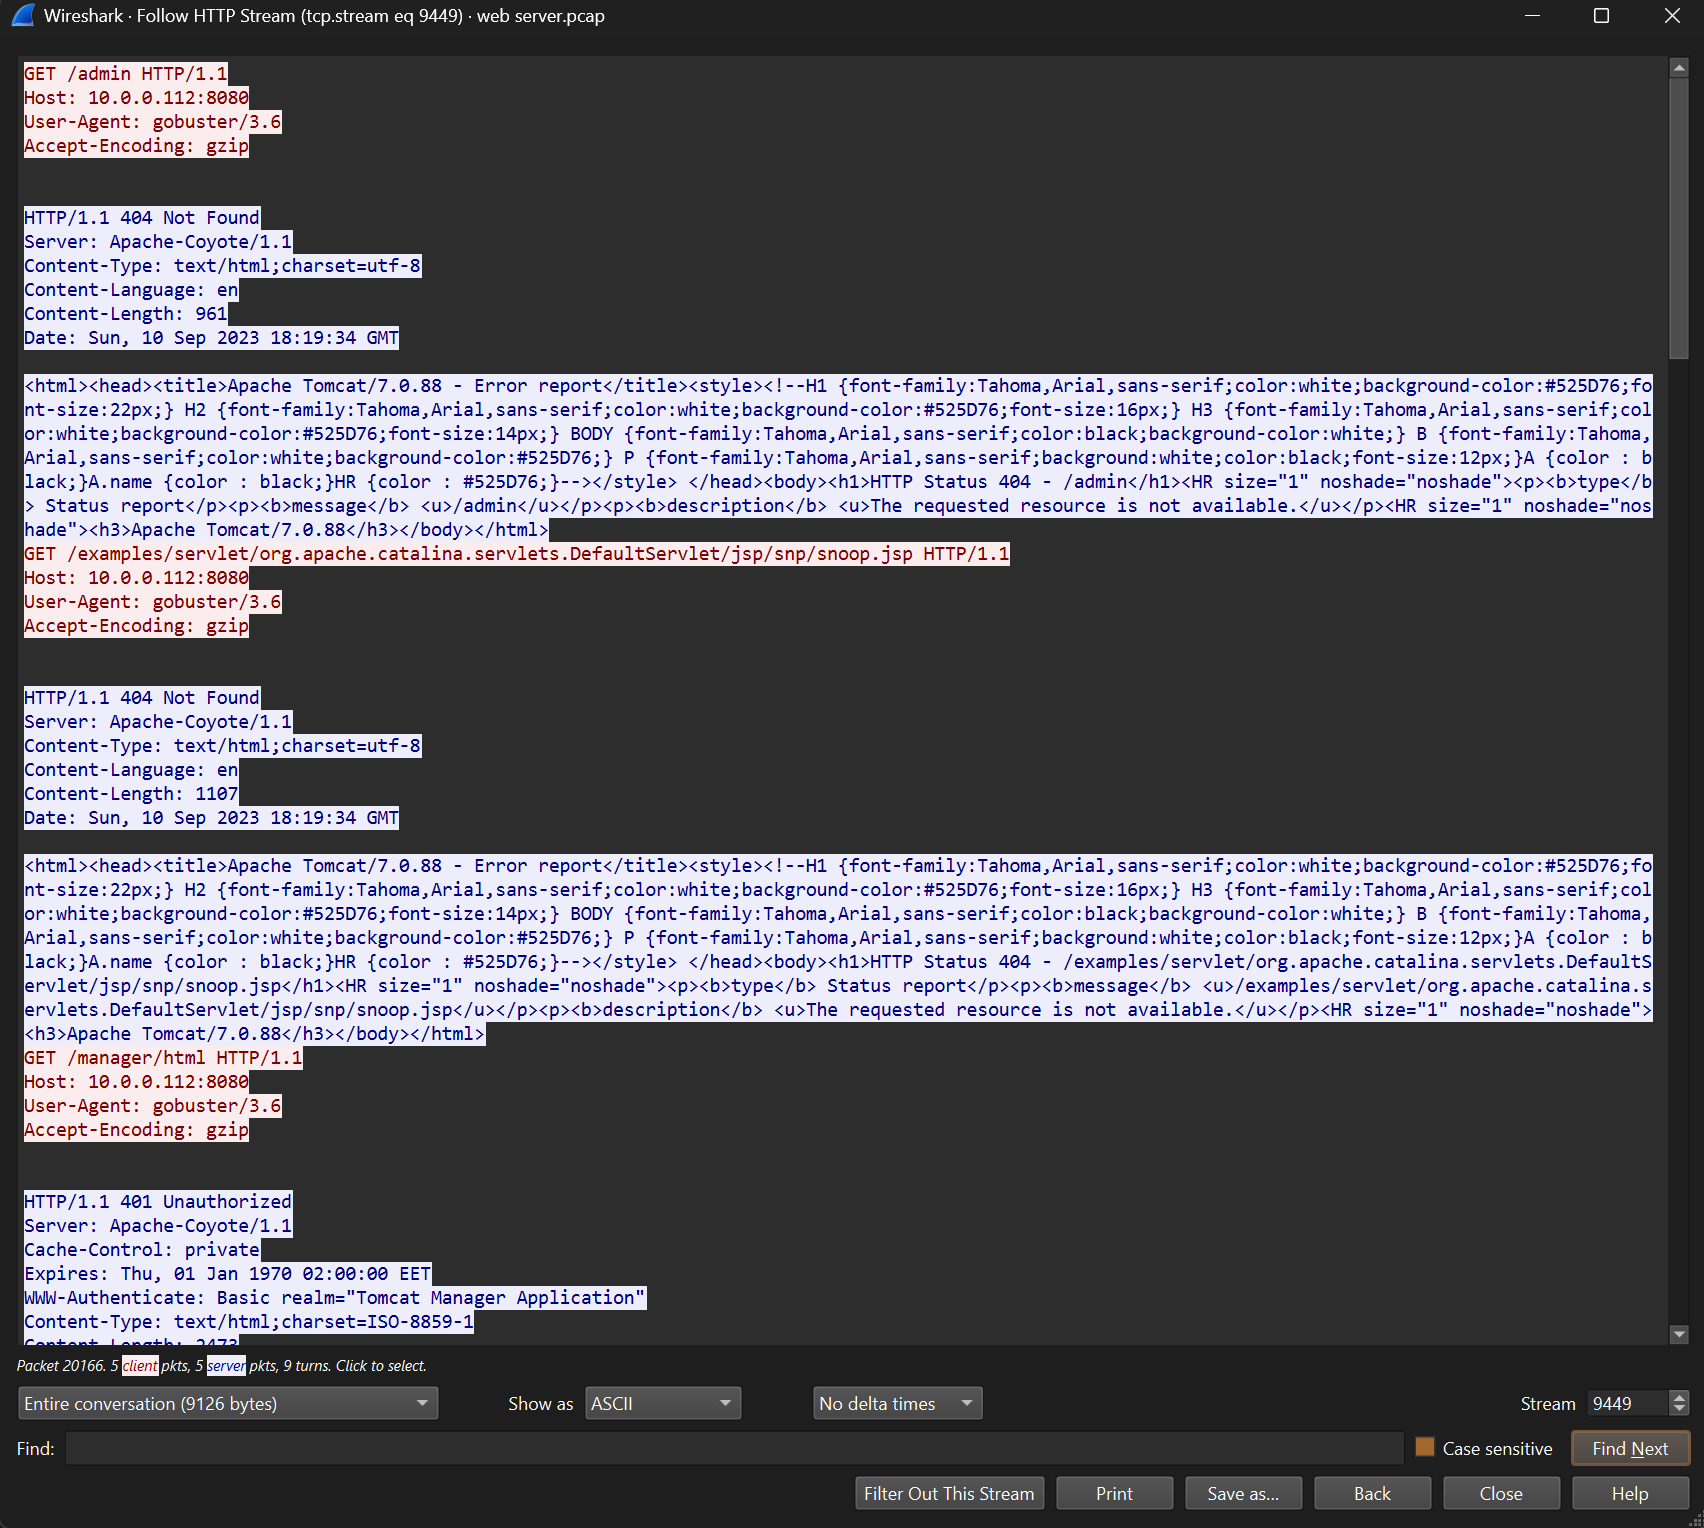Viewport: 1704px width, 1528px height.
Task: Select the red 'client' label in the status line
Action: (x=140, y=1365)
